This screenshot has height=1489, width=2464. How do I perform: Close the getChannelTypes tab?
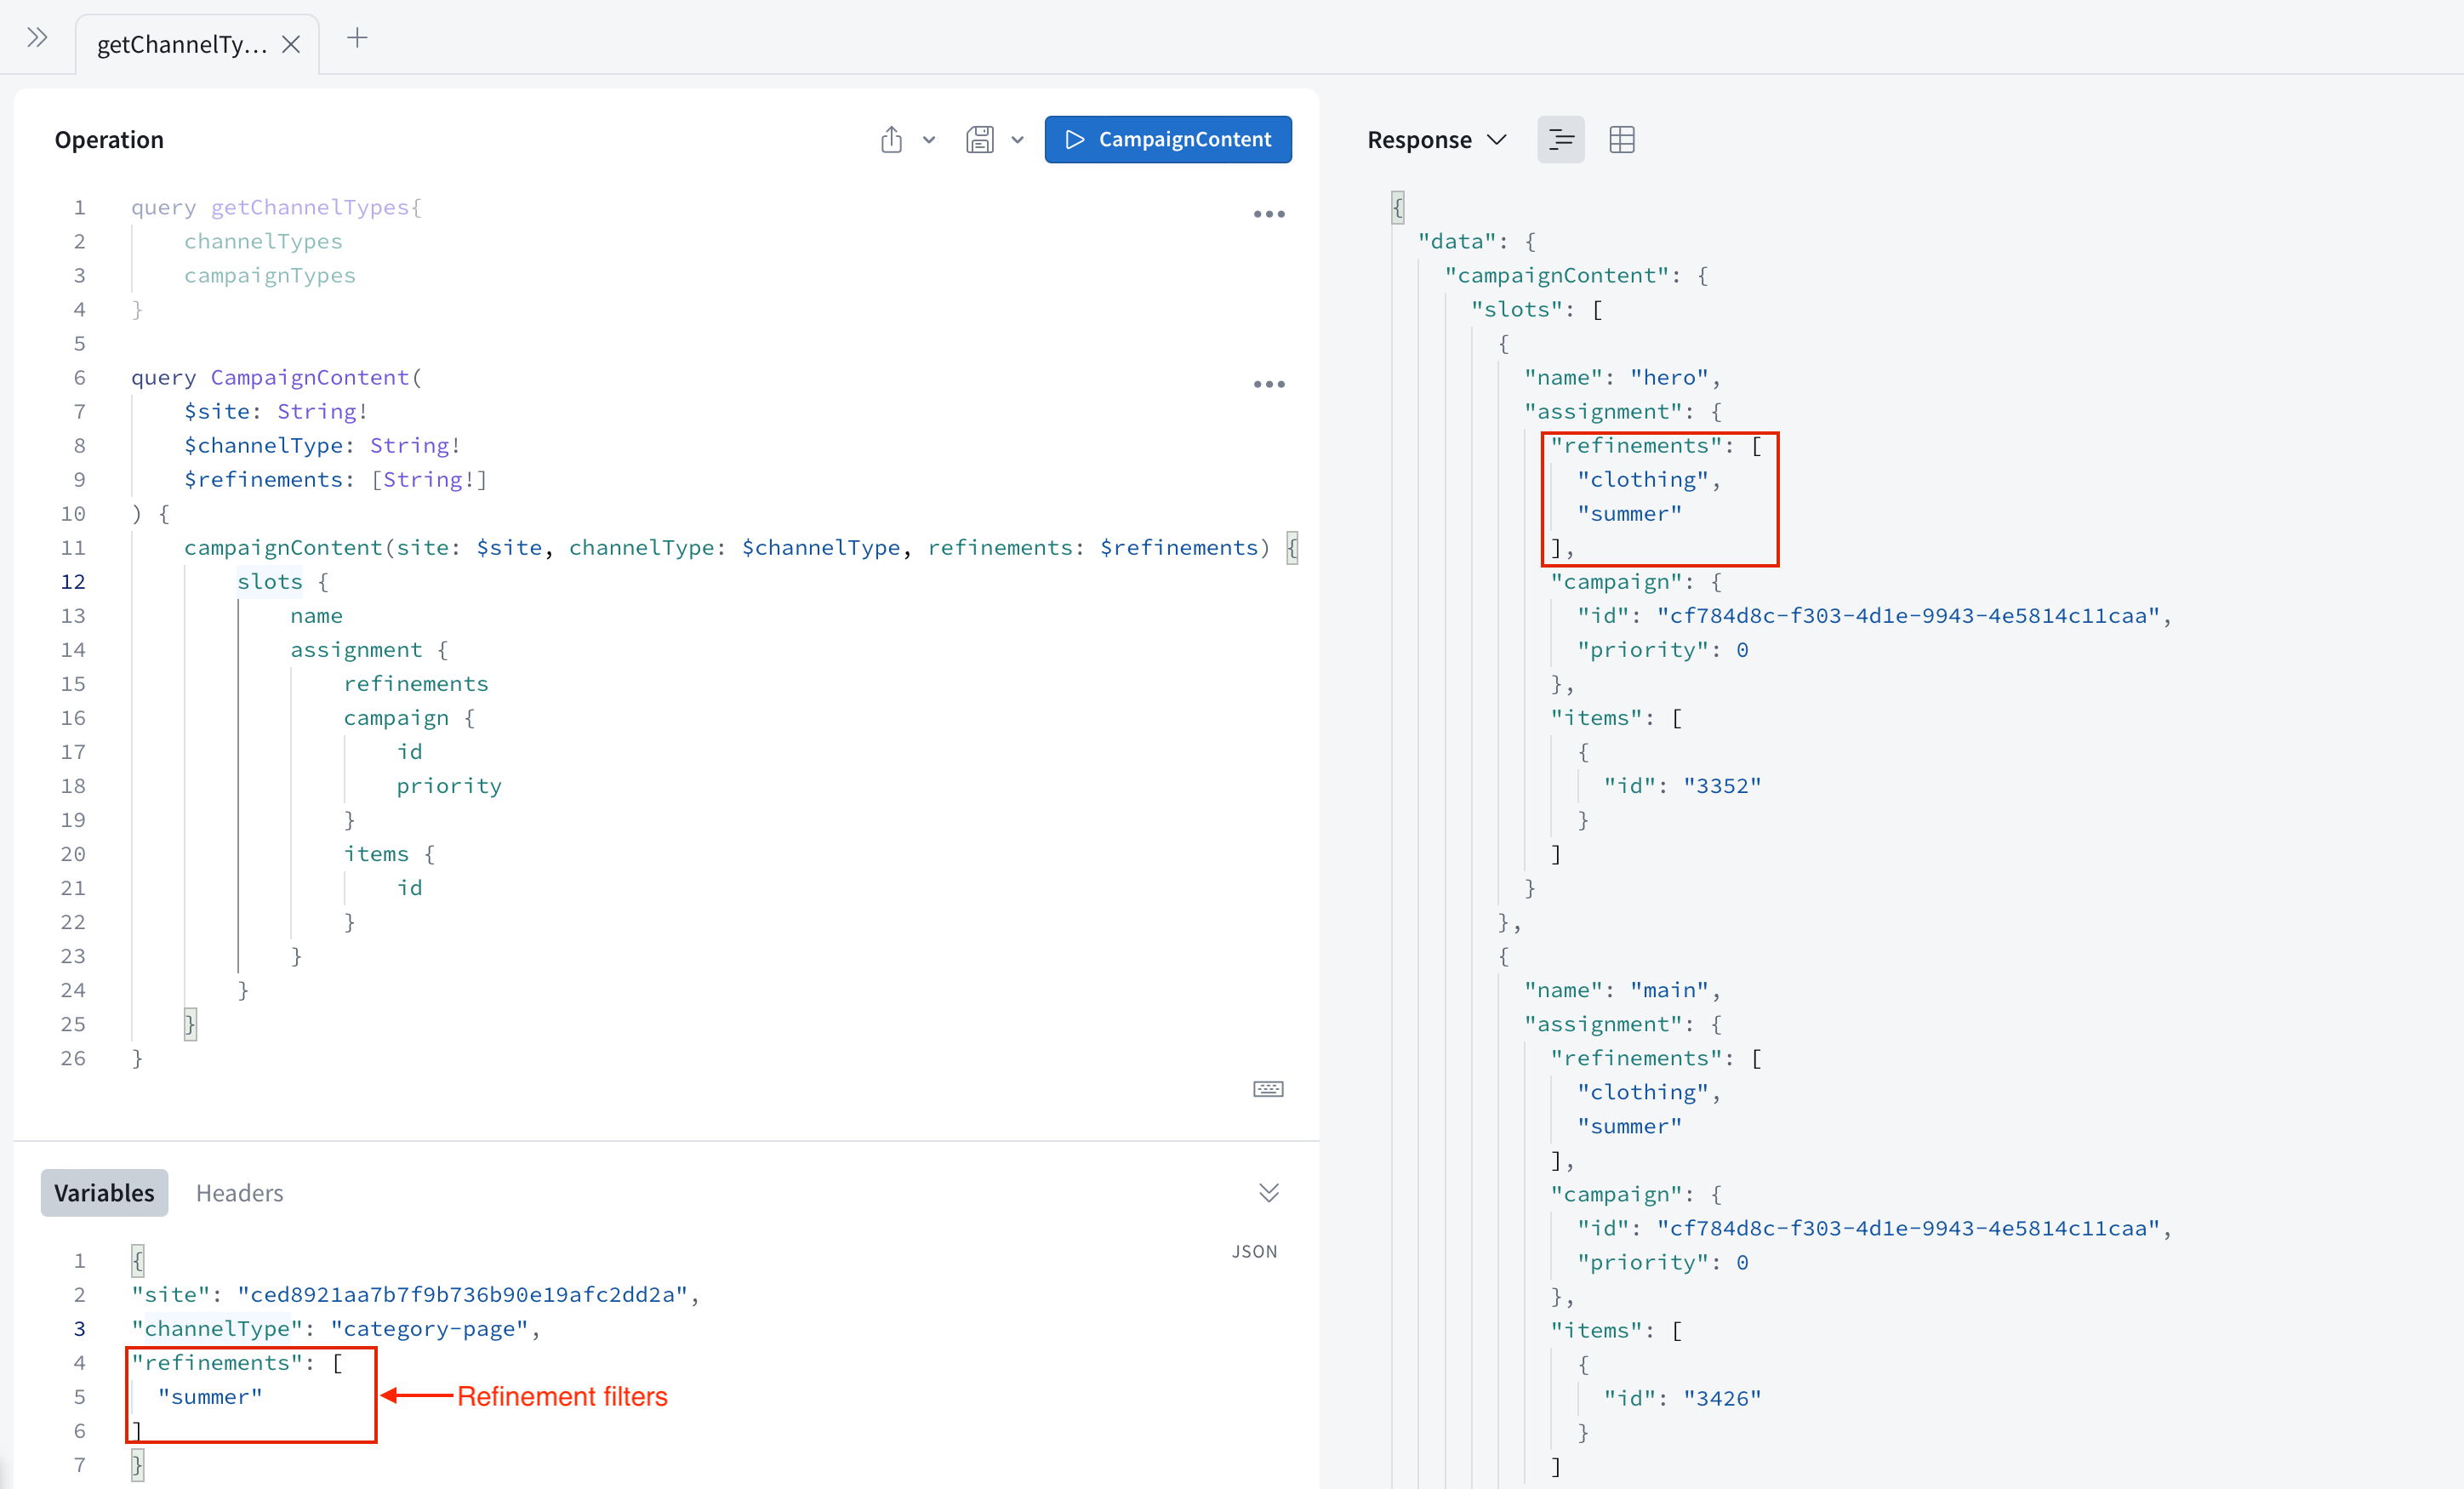pos(291,45)
